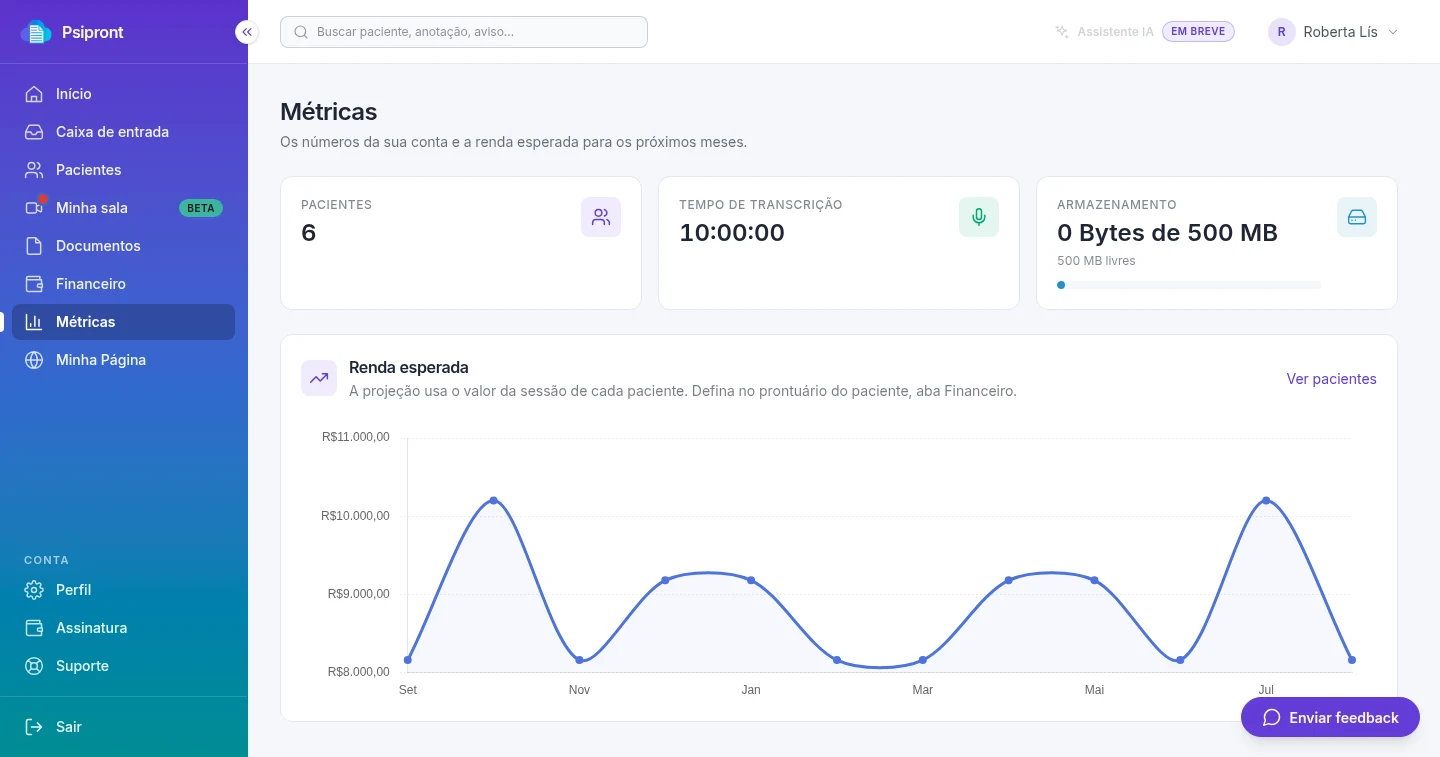Click the Pacientes people icon in sidebar
The width and height of the screenshot is (1440, 757).
[x=34, y=170]
